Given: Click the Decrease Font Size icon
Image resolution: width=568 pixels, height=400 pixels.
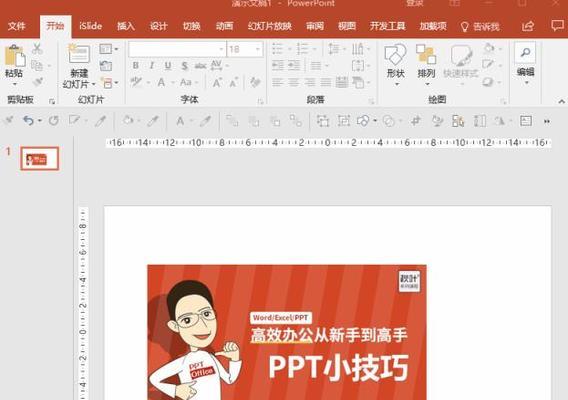Looking at the screenshot, I should 233,83.
